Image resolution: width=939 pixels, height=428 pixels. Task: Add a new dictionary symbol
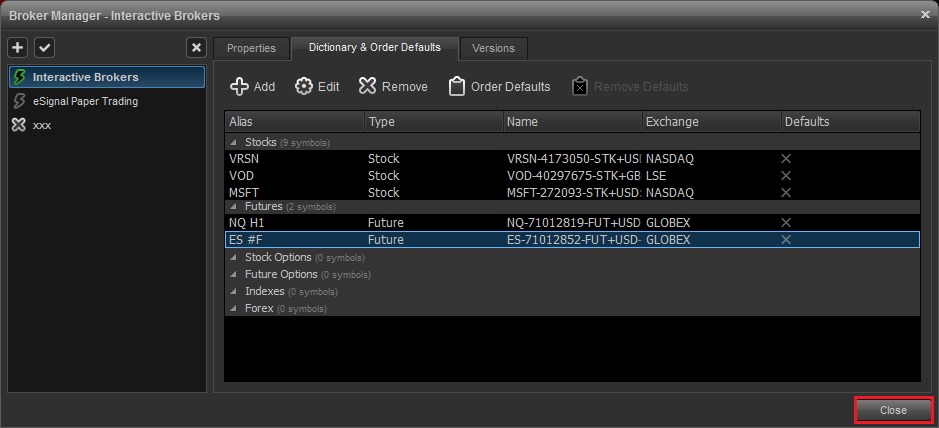[253, 87]
